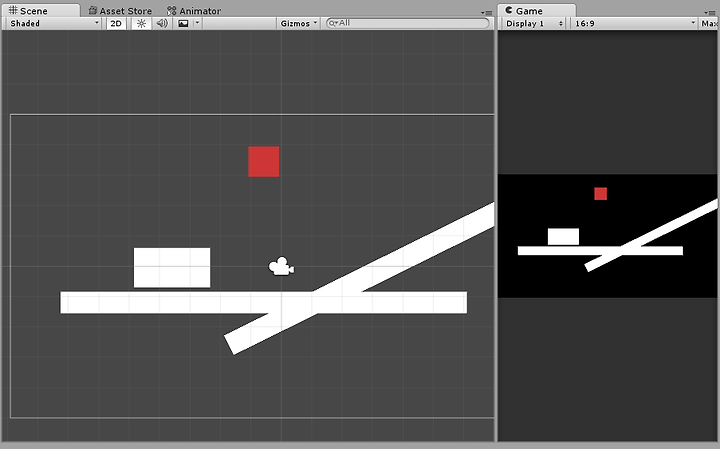Toggle scene lighting sun icon

tap(141, 23)
